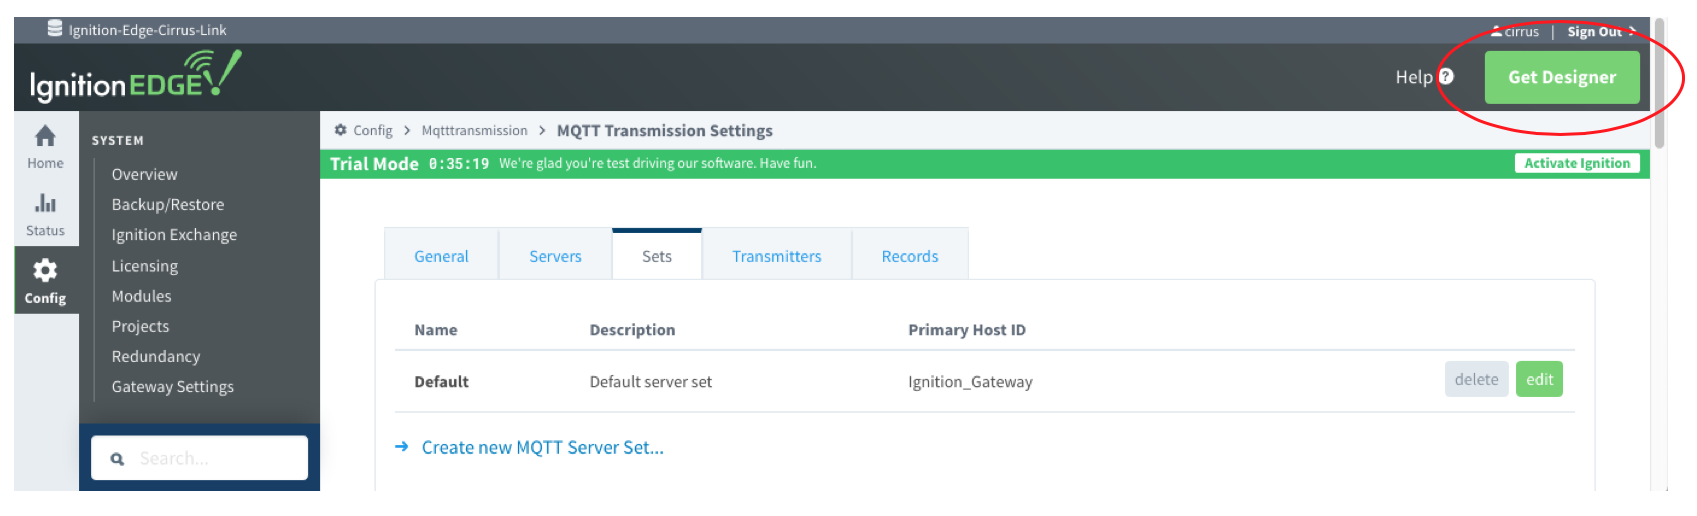This screenshot has height=516, width=1697.
Task: Click the Default name cell
Action: click(x=441, y=381)
